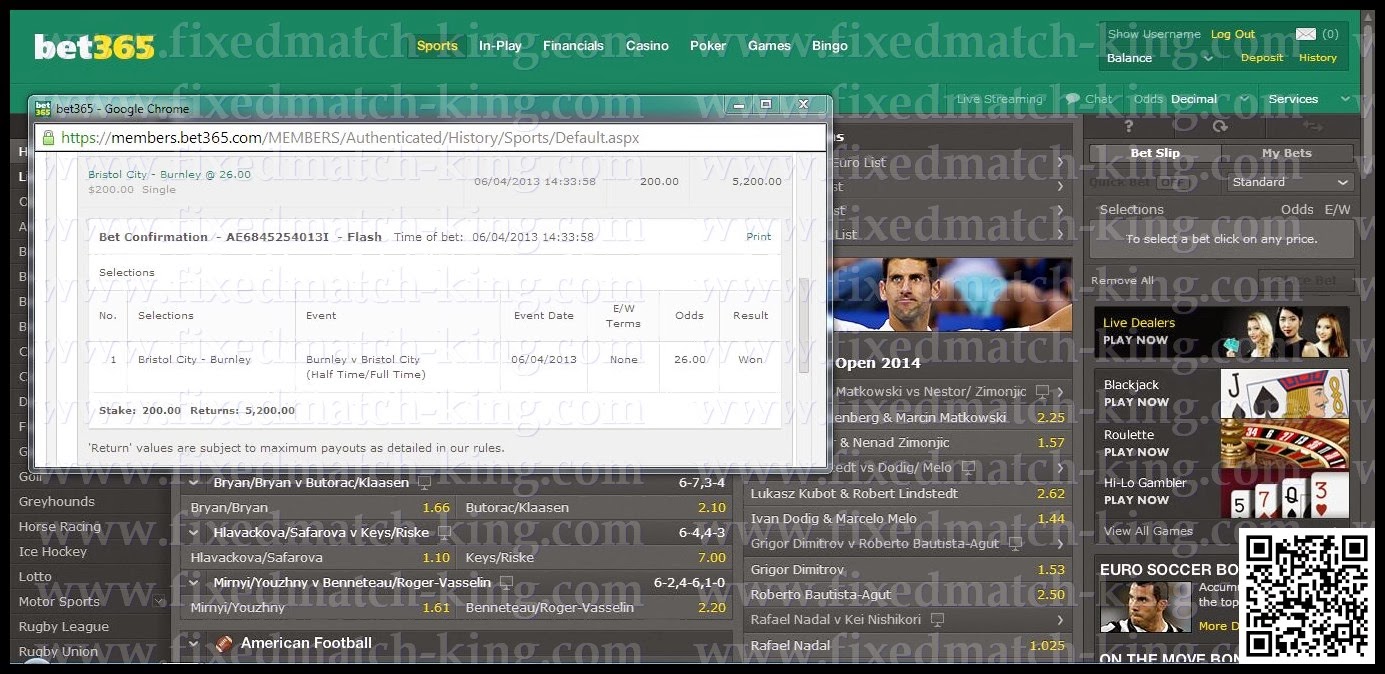Click live stream icon for Mirnyi/Youzhny match
Image resolution: width=1385 pixels, height=674 pixels.
(506, 582)
